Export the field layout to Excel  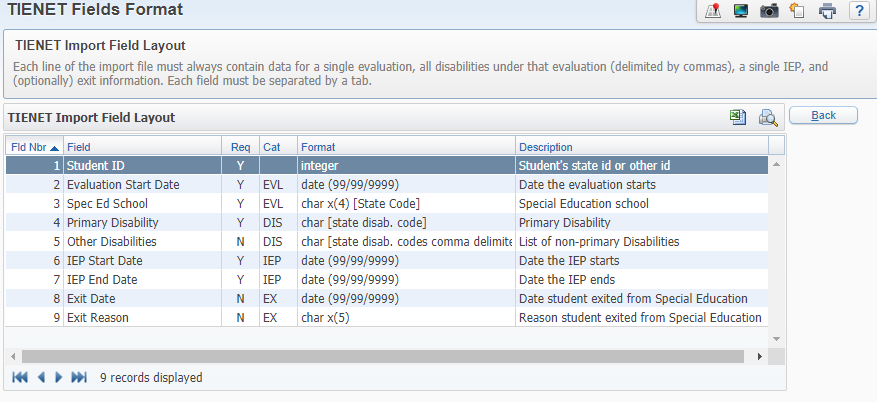click(x=738, y=117)
